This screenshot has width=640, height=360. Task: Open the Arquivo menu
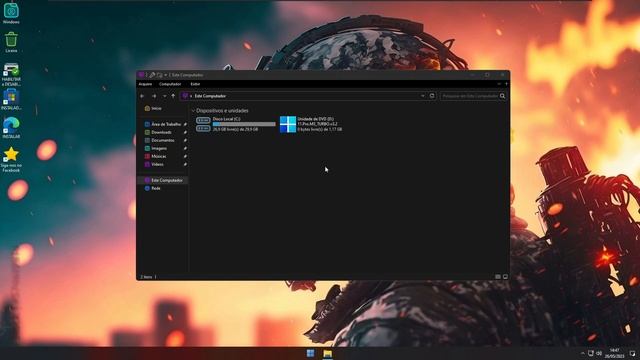[x=145, y=84]
